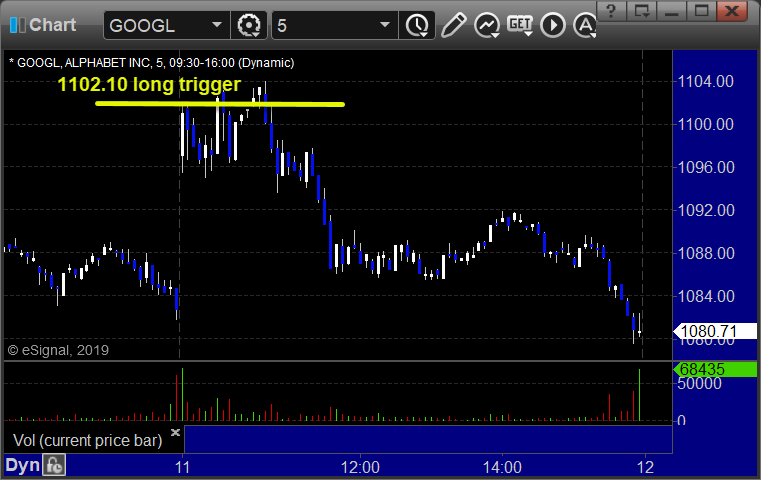Screen dimensions: 761x480
Task: Close the Vol study panel
Action: [x=175, y=432]
